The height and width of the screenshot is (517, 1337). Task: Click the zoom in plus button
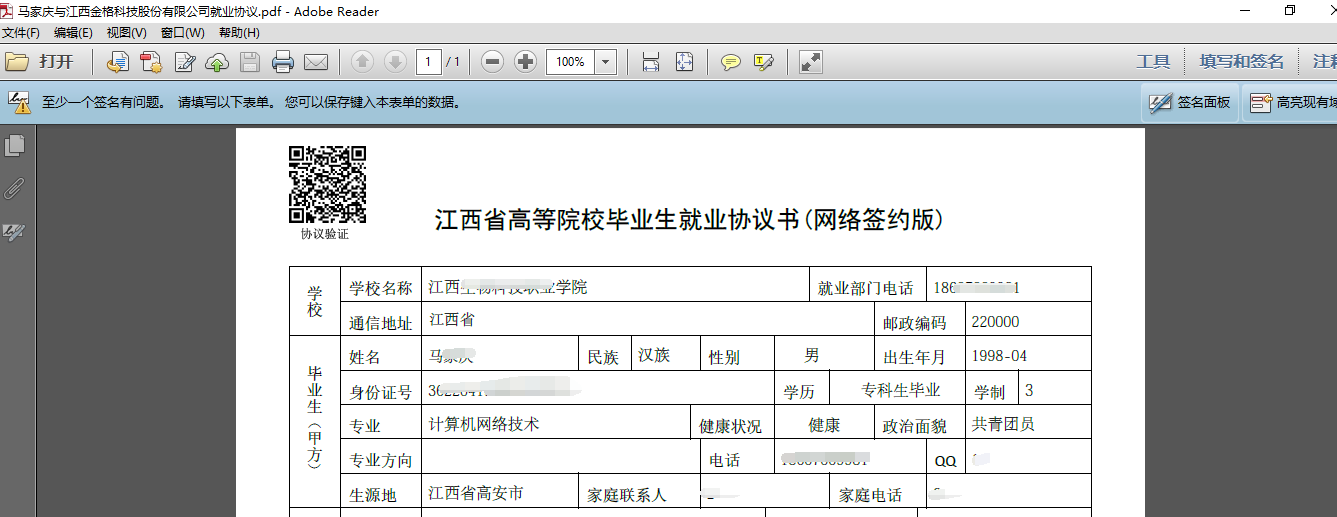525,62
